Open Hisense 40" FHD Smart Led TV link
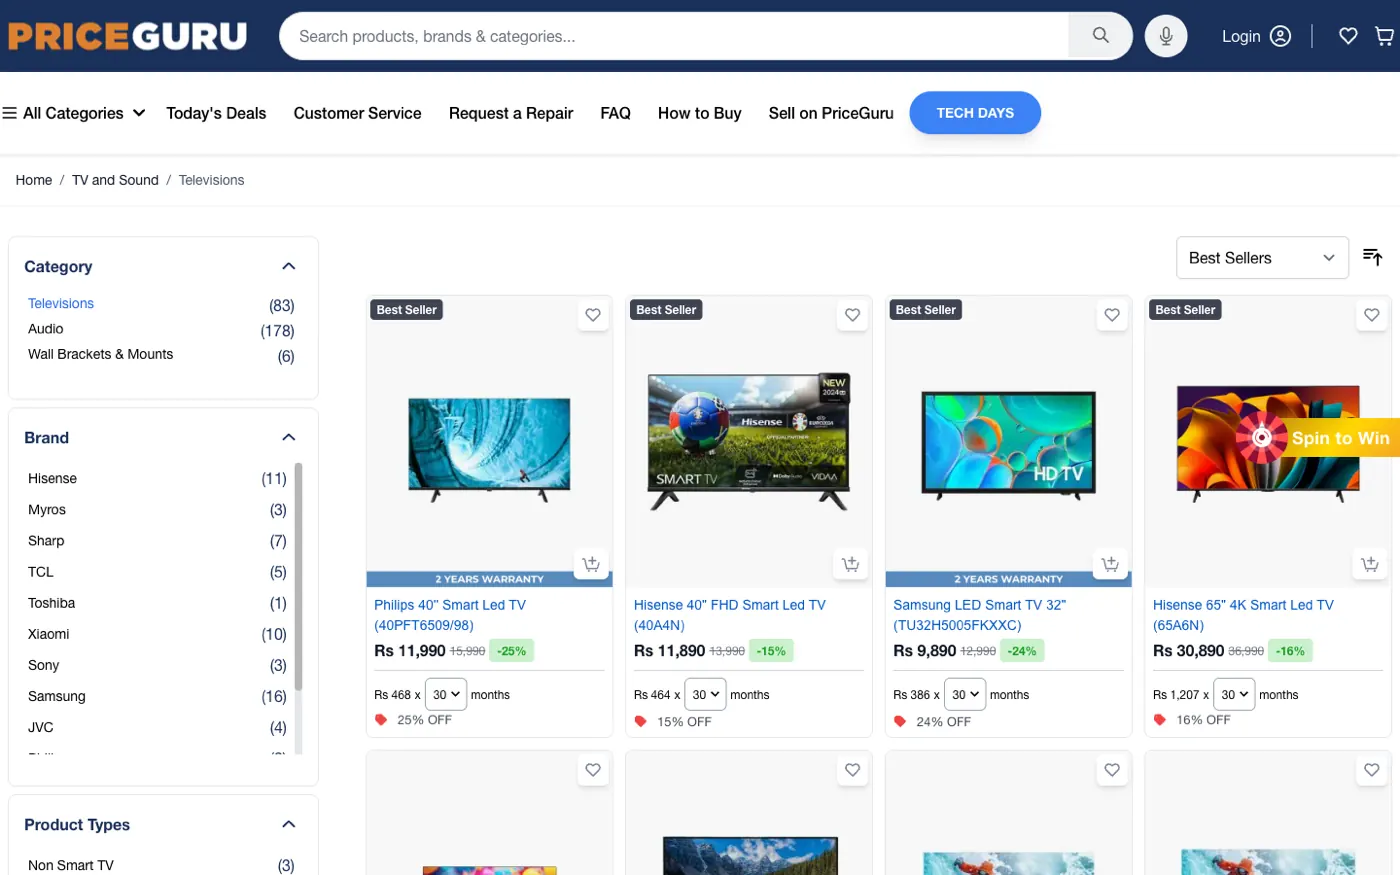Viewport: 1400px width, 875px height. (730, 615)
